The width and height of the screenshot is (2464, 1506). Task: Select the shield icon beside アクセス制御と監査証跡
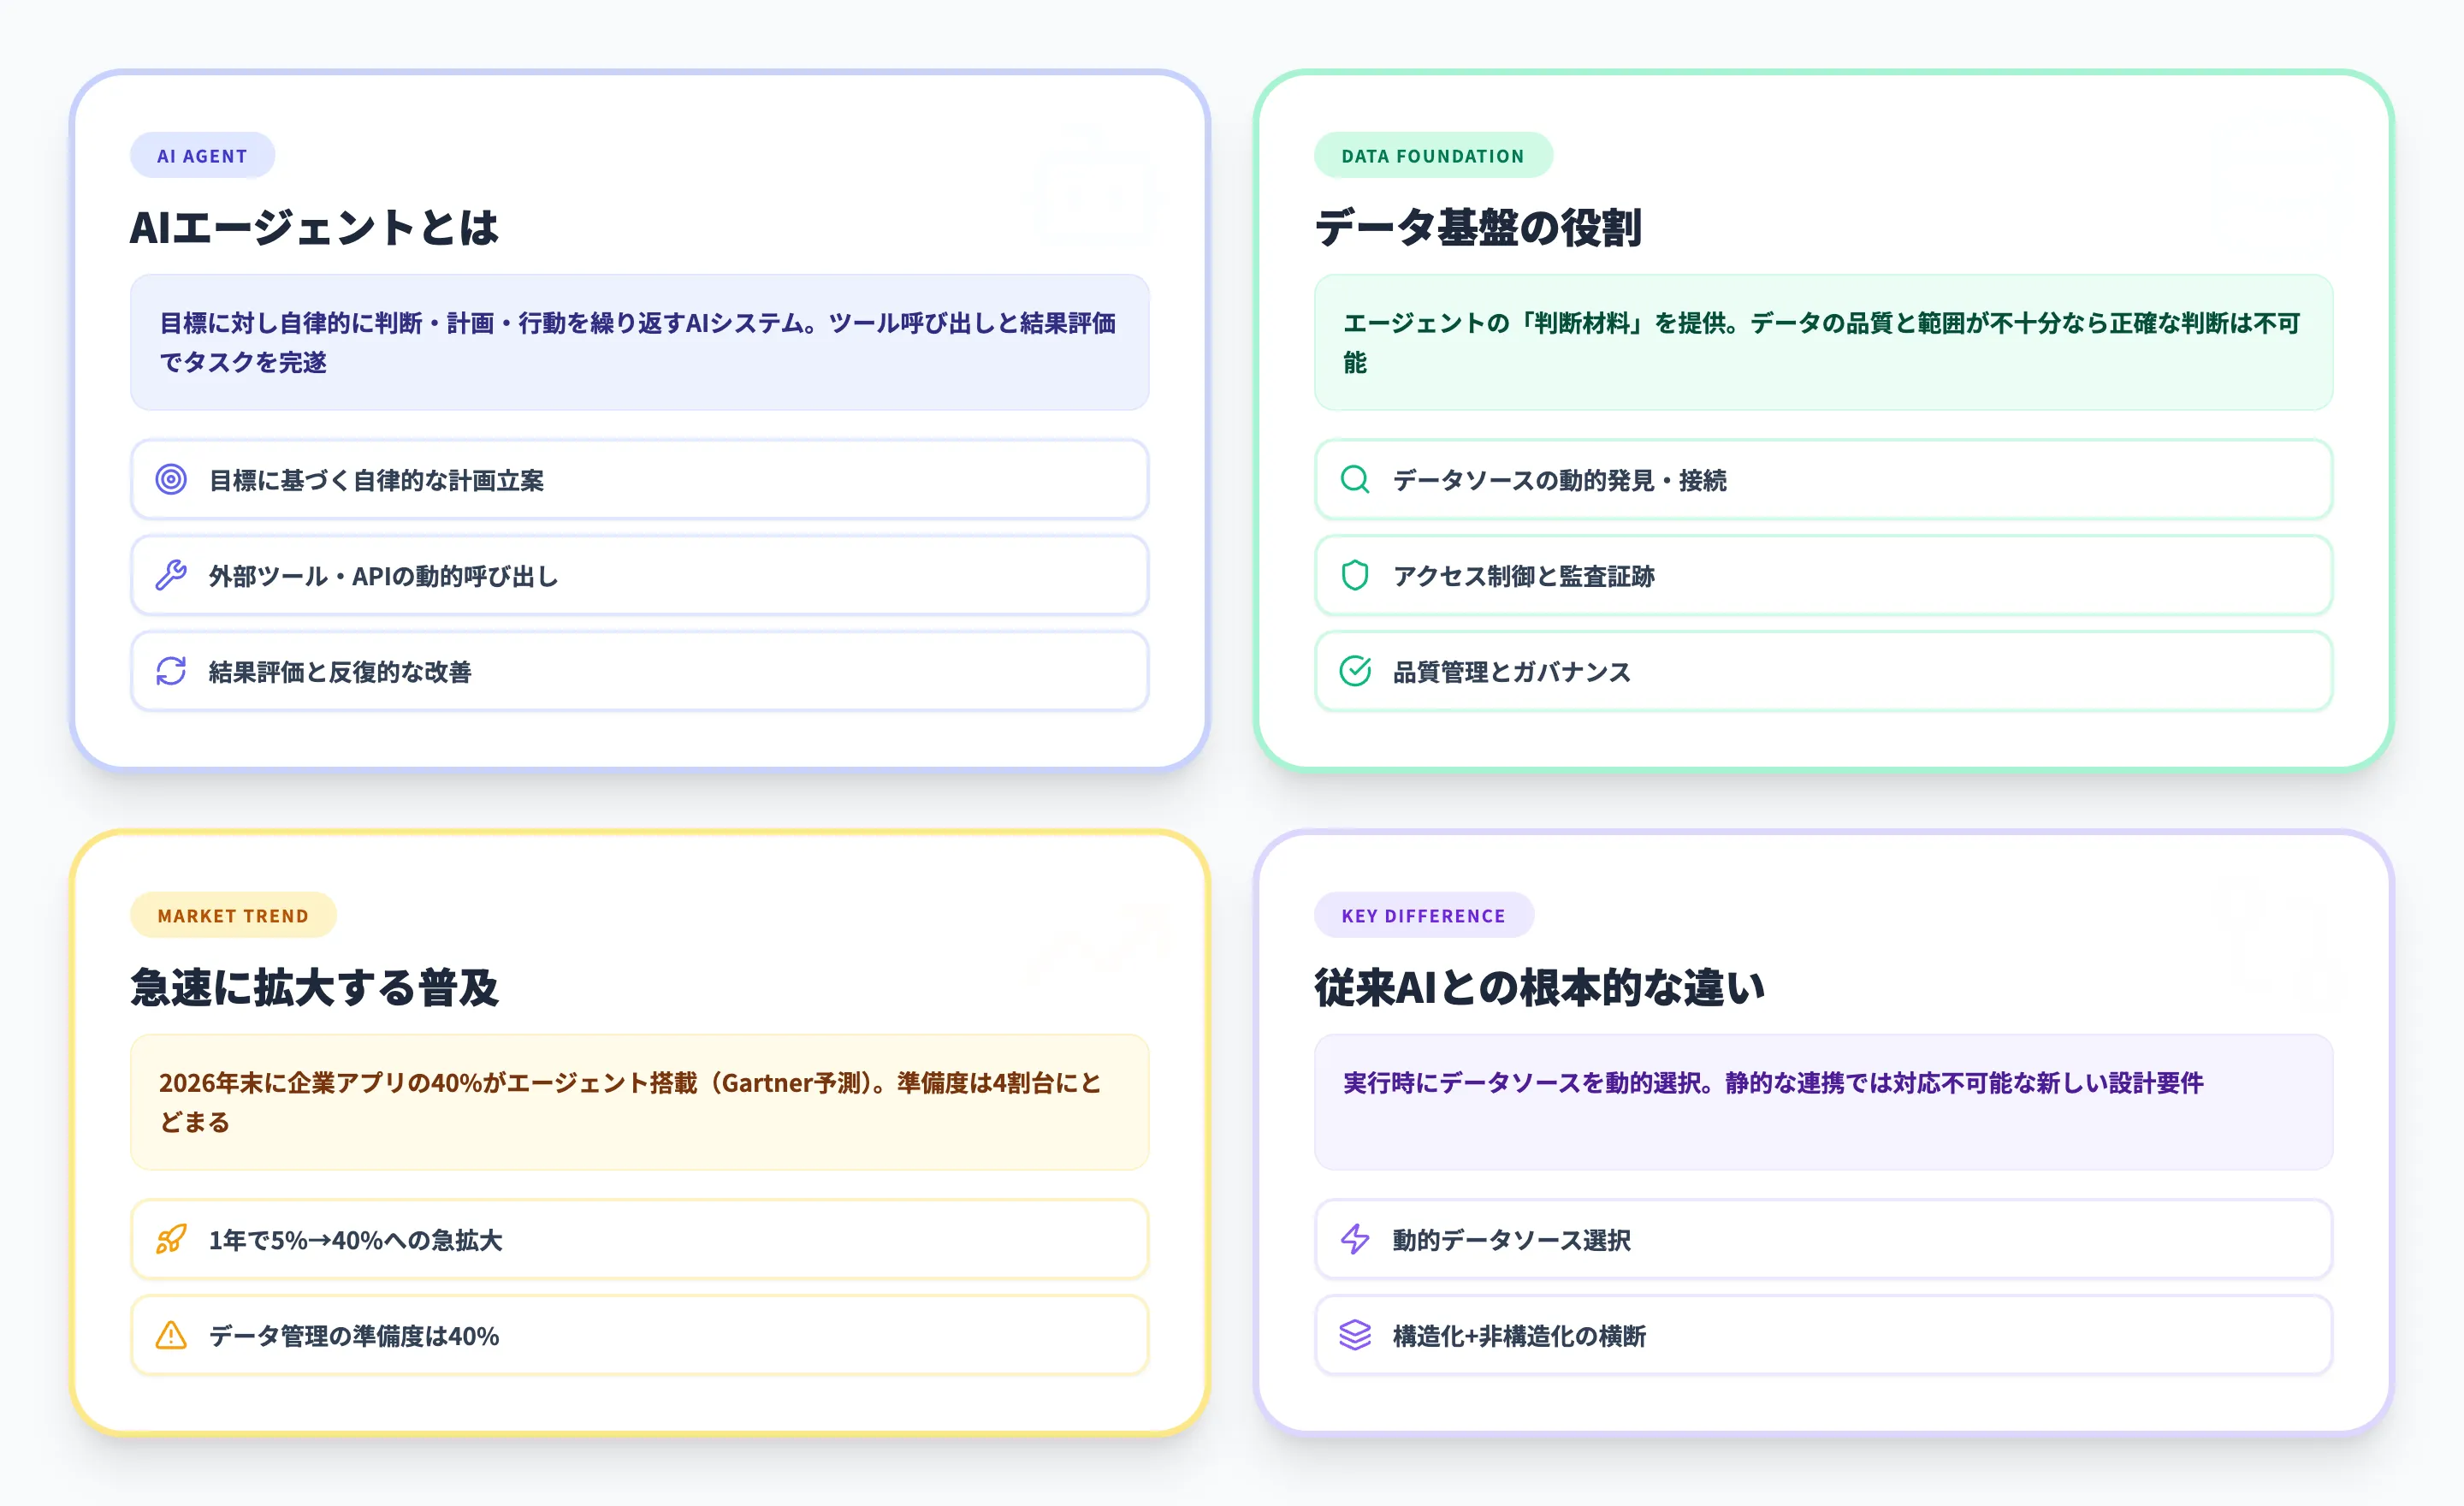[x=1355, y=576]
